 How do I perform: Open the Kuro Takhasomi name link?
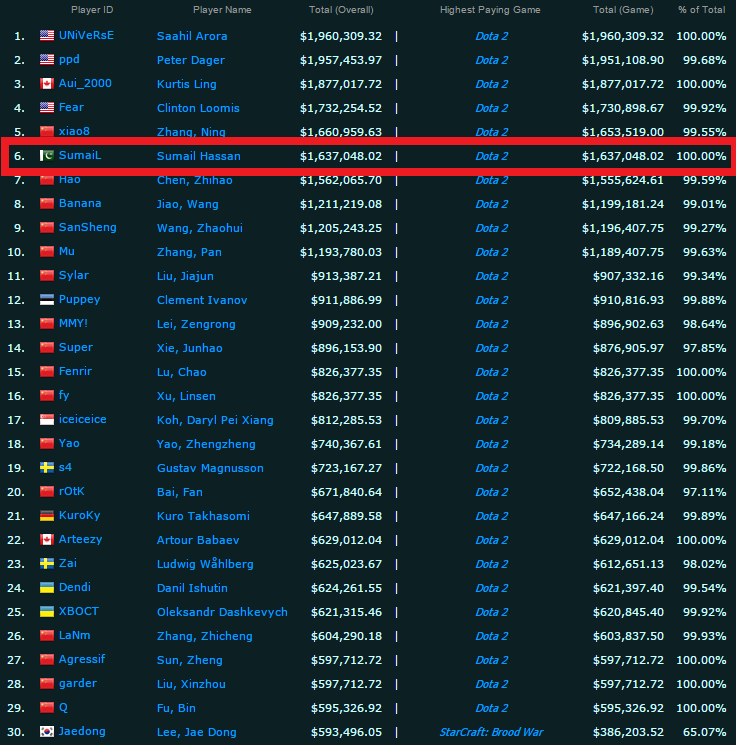click(x=203, y=516)
